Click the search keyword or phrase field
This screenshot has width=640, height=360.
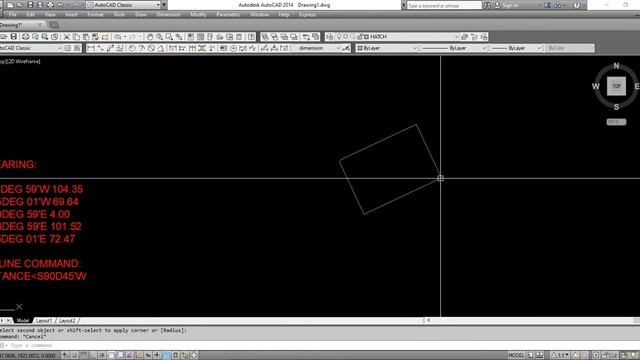444,5
